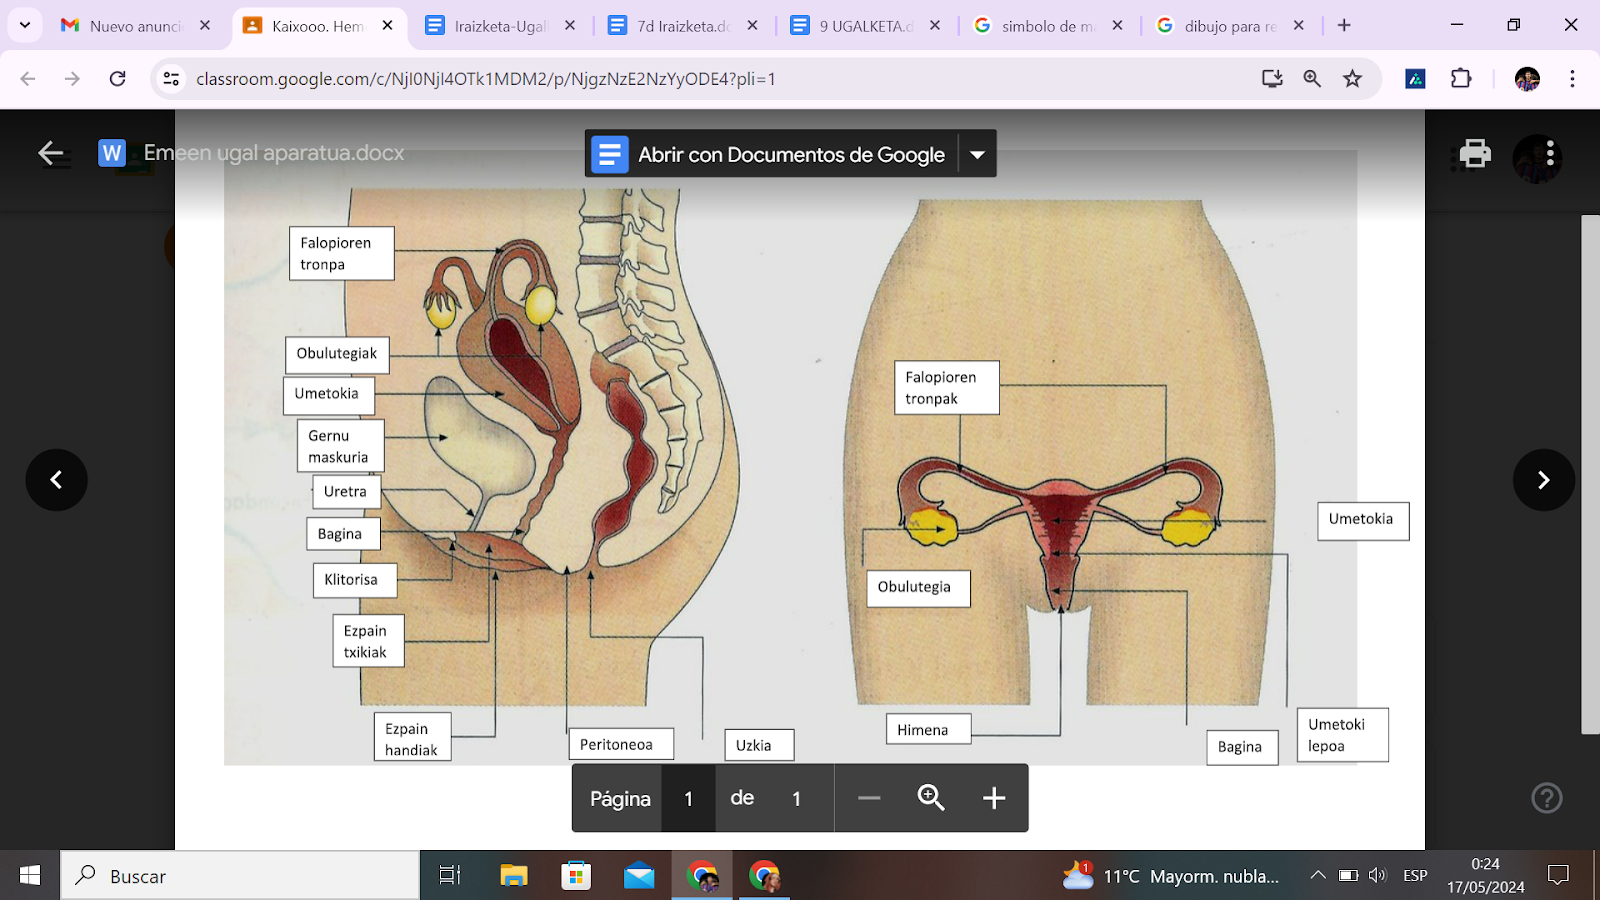The height and width of the screenshot is (900, 1600).
Task: Open the weather widget 11°C
Action: click(1171, 876)
